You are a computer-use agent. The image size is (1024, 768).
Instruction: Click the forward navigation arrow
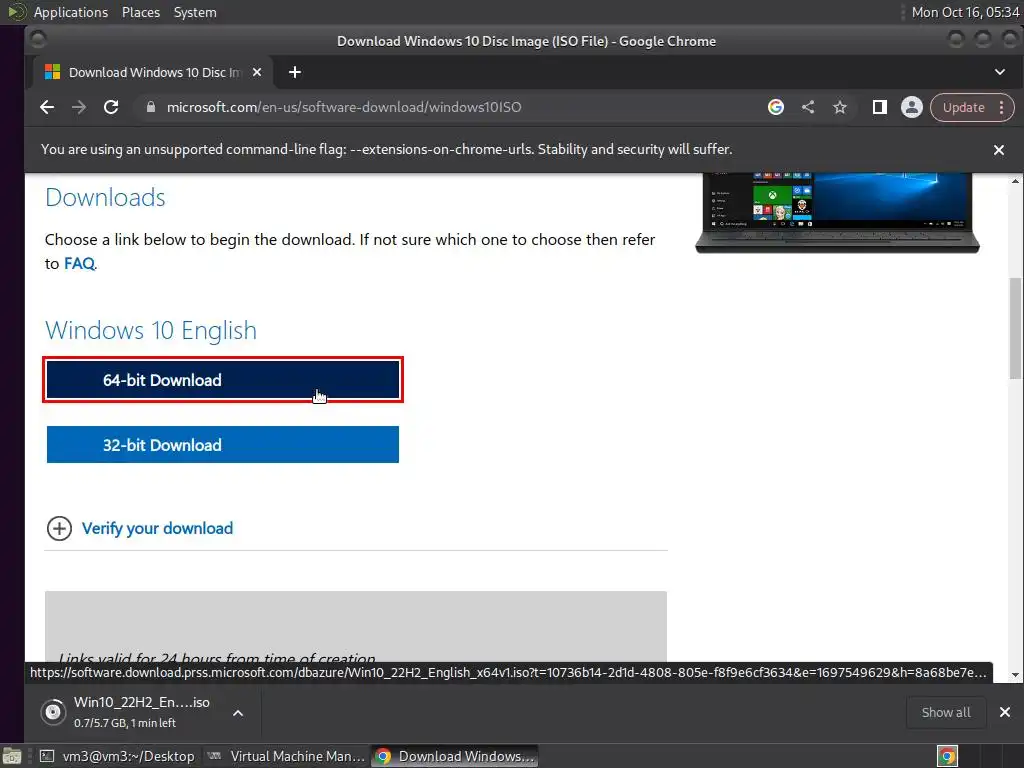point(79,107)
